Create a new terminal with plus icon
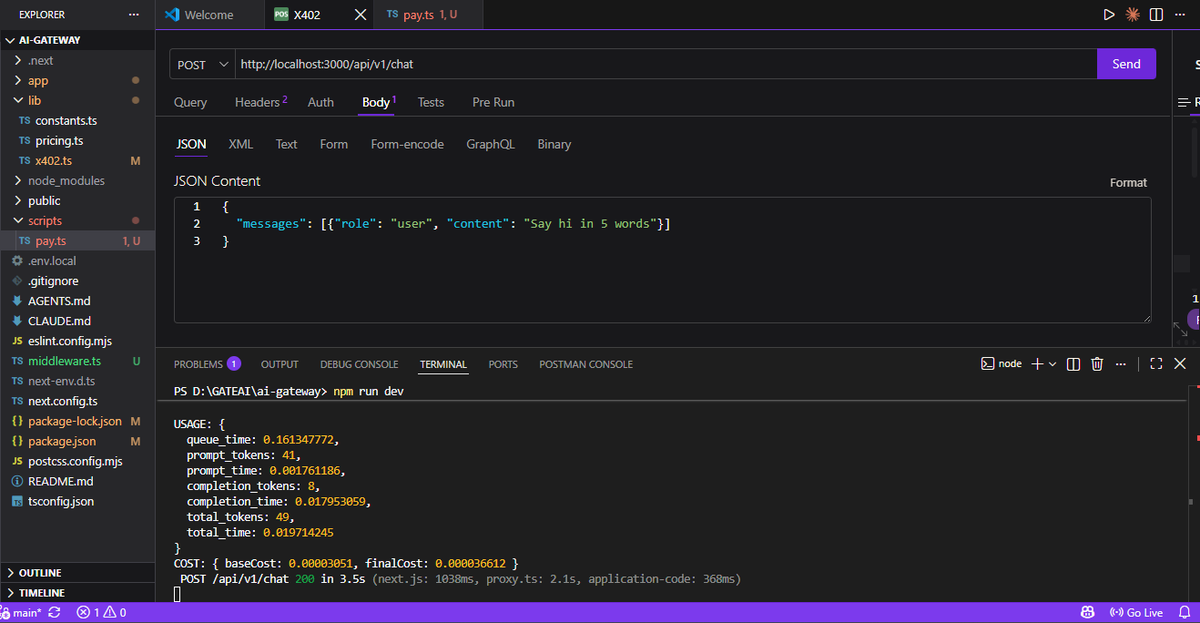Viewport: 1200px width, 623px height. [x=1037, y=364]
